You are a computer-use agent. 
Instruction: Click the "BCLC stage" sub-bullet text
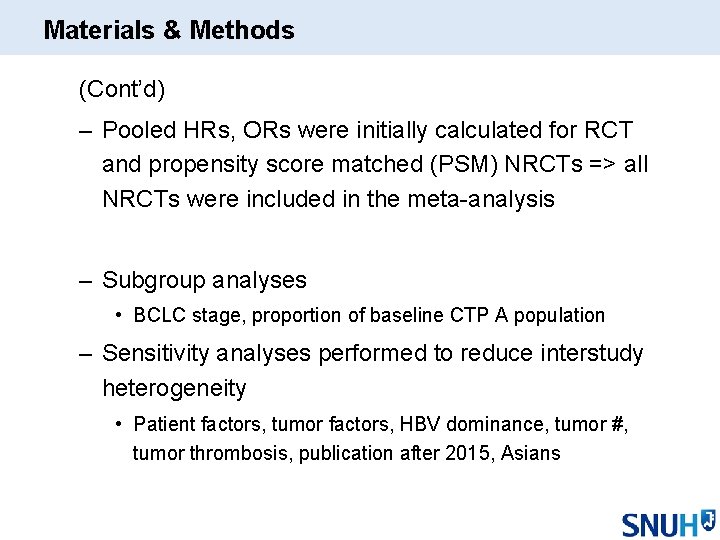189,316
